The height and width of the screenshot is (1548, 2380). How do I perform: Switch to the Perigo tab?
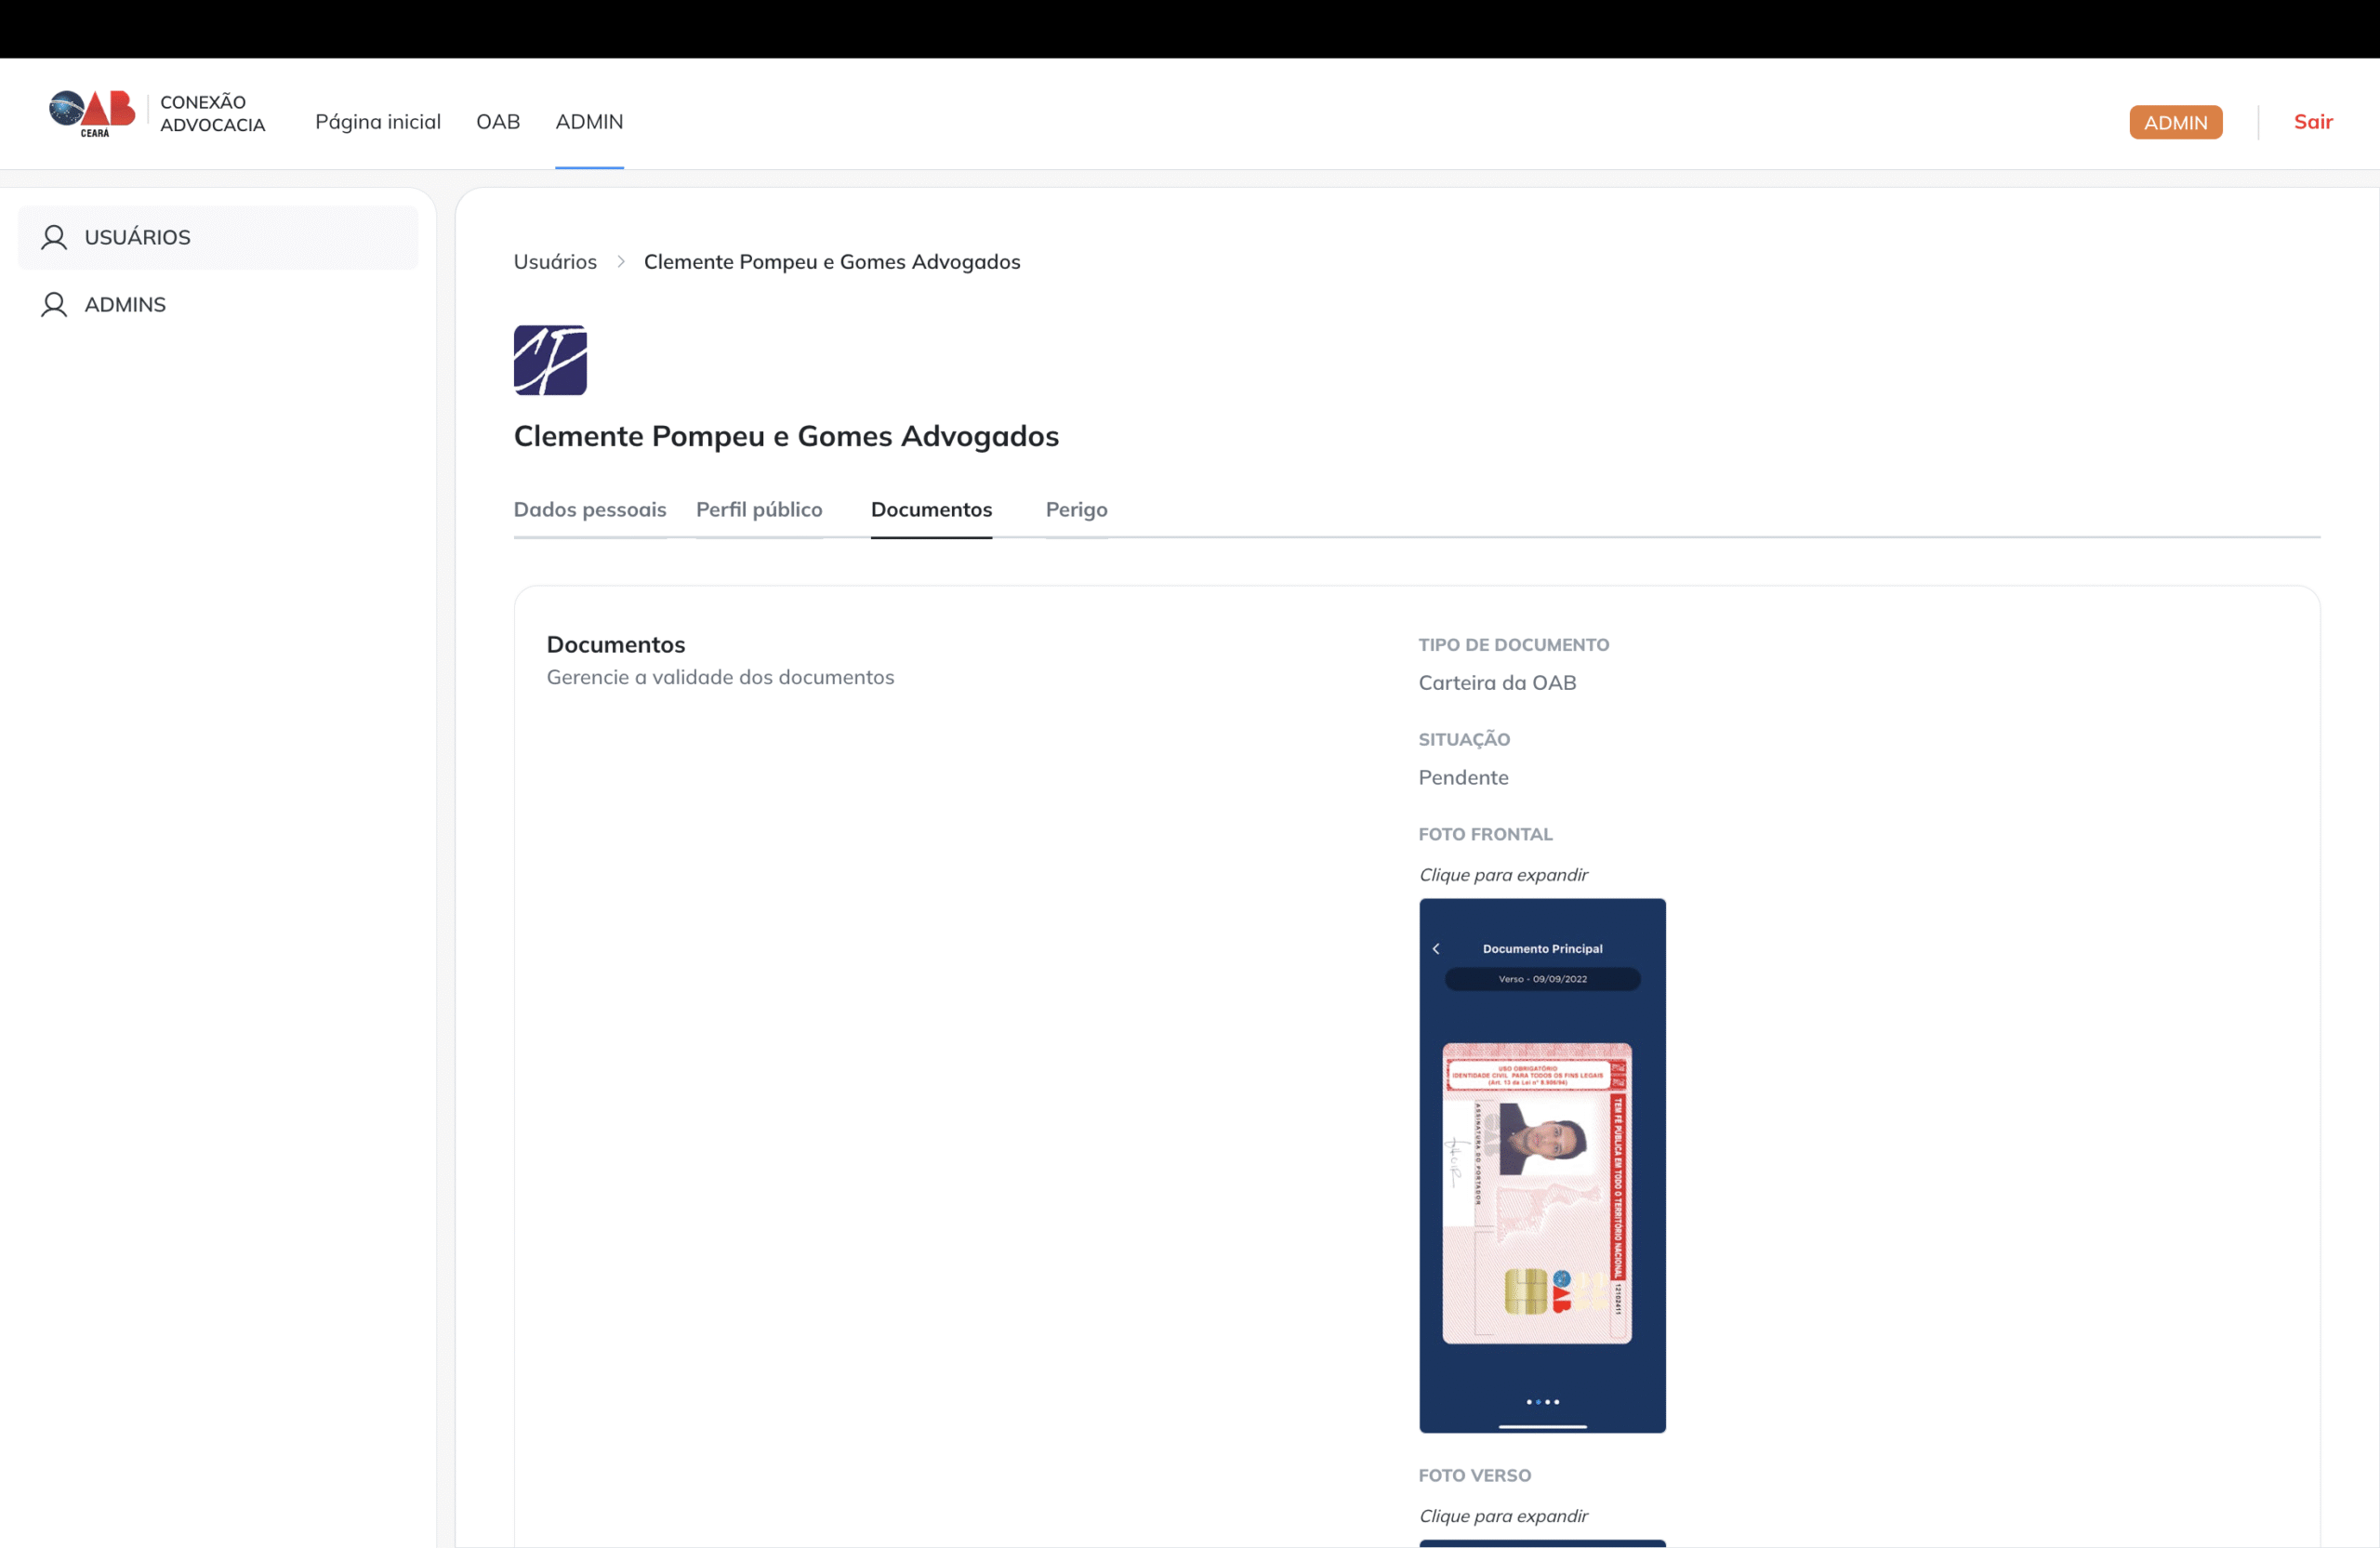coord(1076,509)
